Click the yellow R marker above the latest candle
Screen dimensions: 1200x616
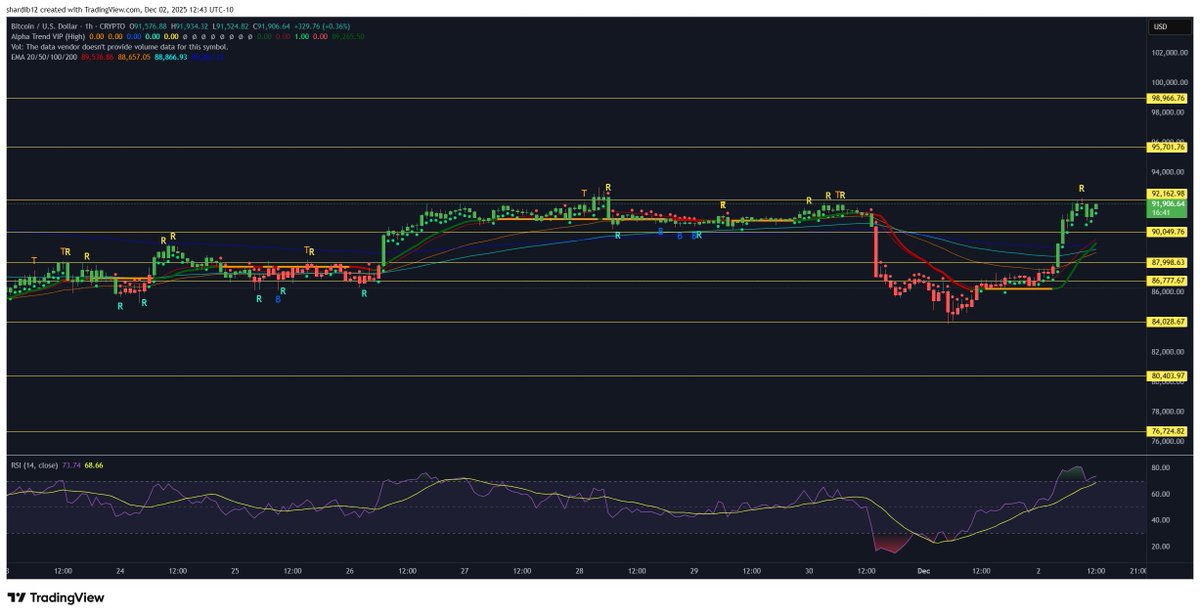[1080, 186]
